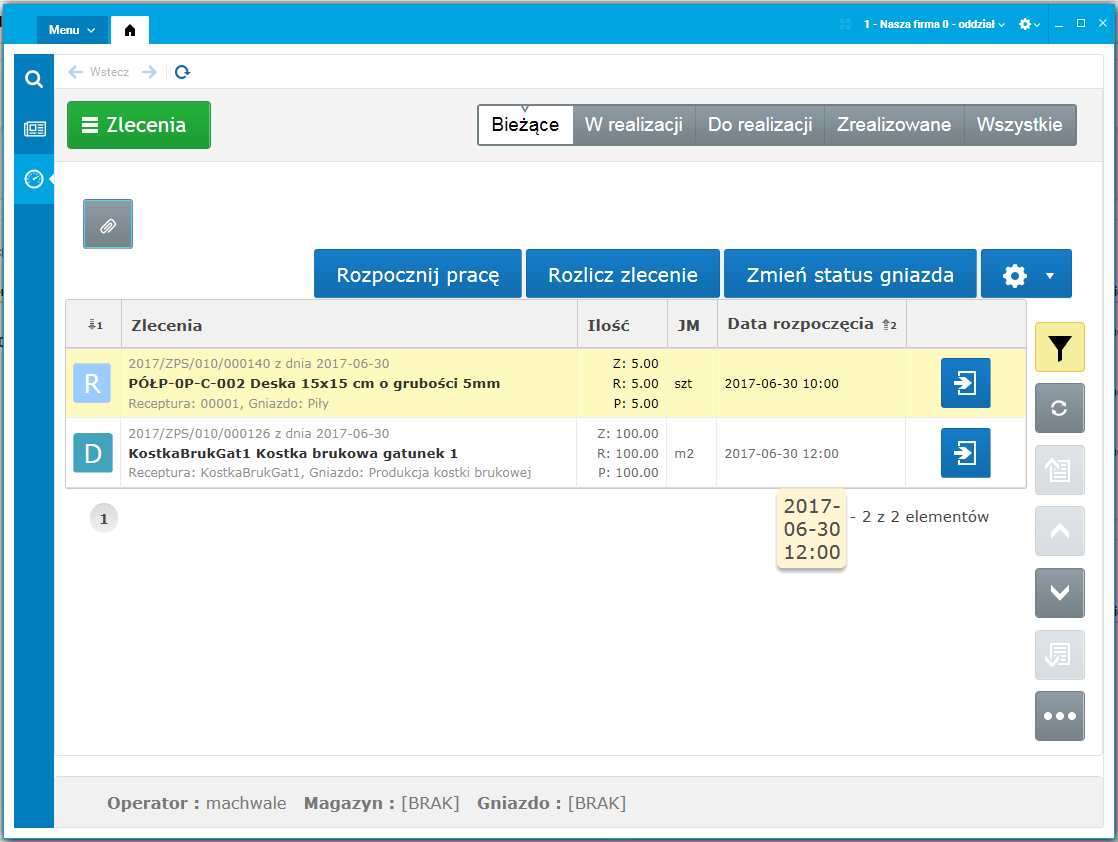This screenshot has width=1118, height=842.
Task: Sort by Data rozpoczęcia column header
Action: click(x=812, y=324)
